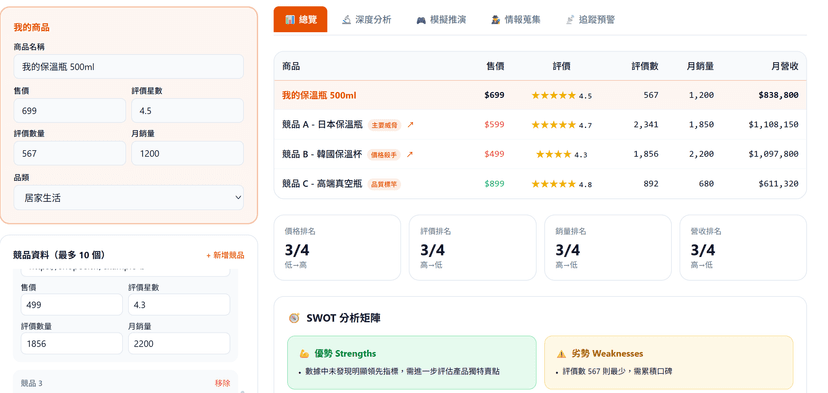Click the 營收排名 ranking card
The width and height of the screenshot is (828, 393).
pos(743,247)
